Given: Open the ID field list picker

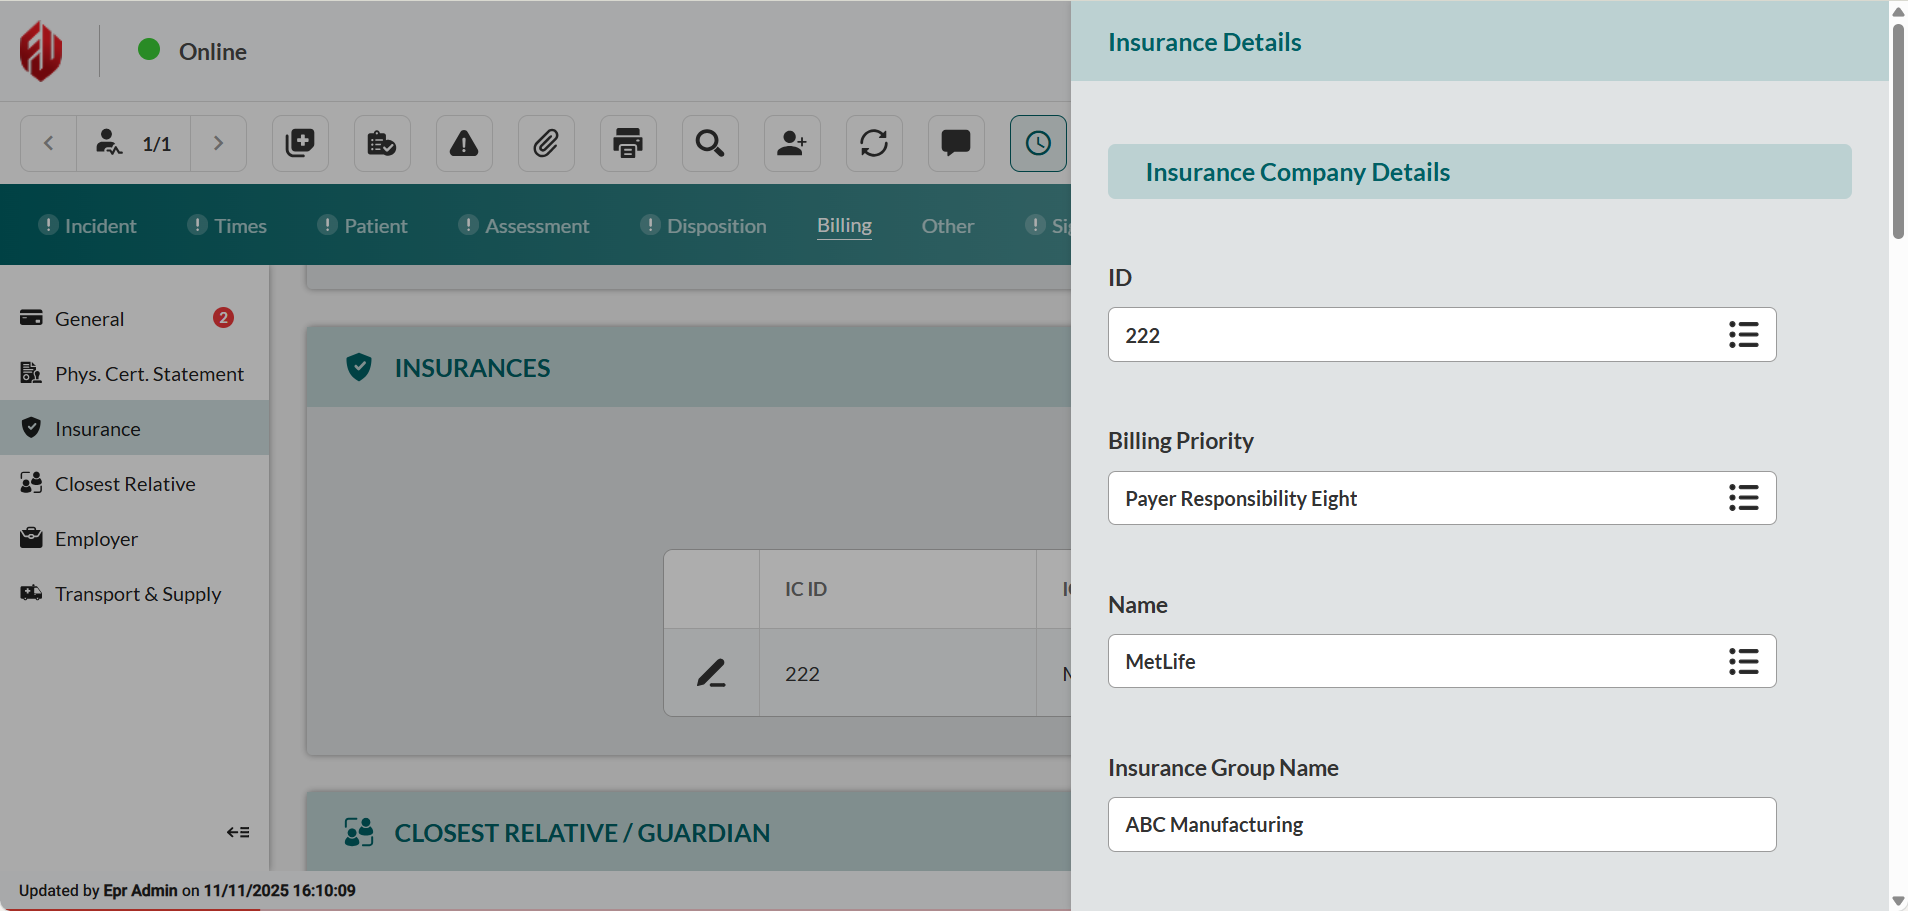Looking at the screenshot, I should (1743, 335).
